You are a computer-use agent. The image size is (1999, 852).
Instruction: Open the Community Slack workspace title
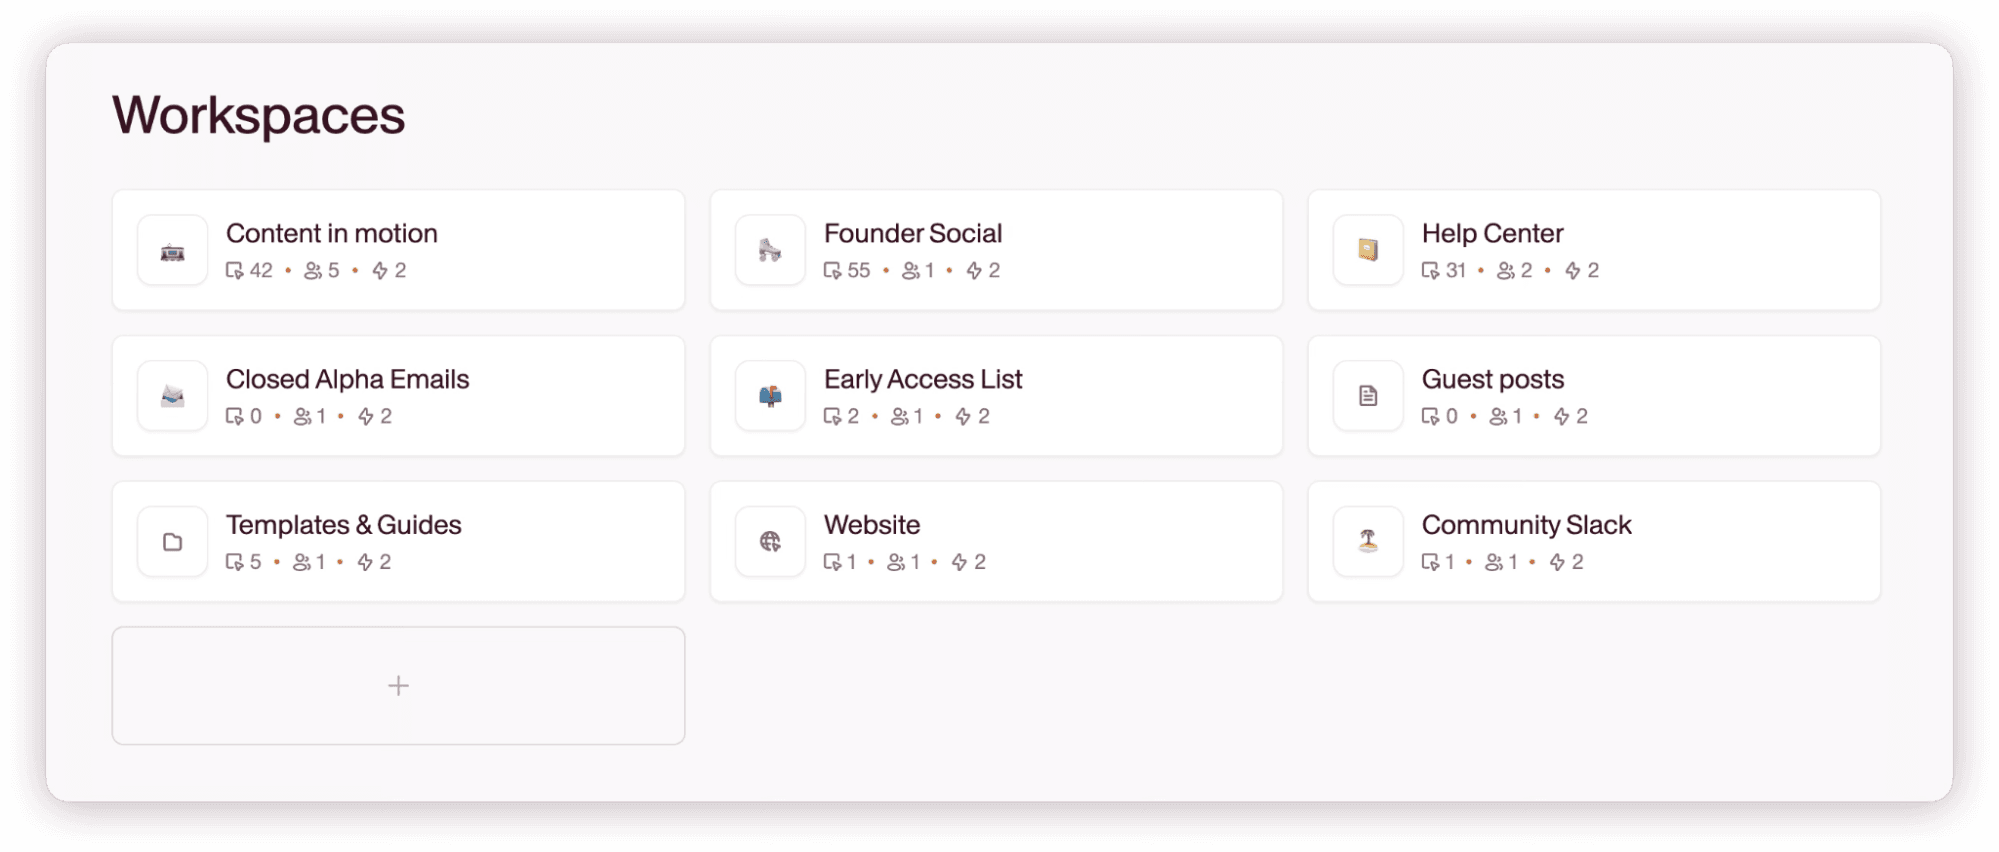tap(1526, 526)
